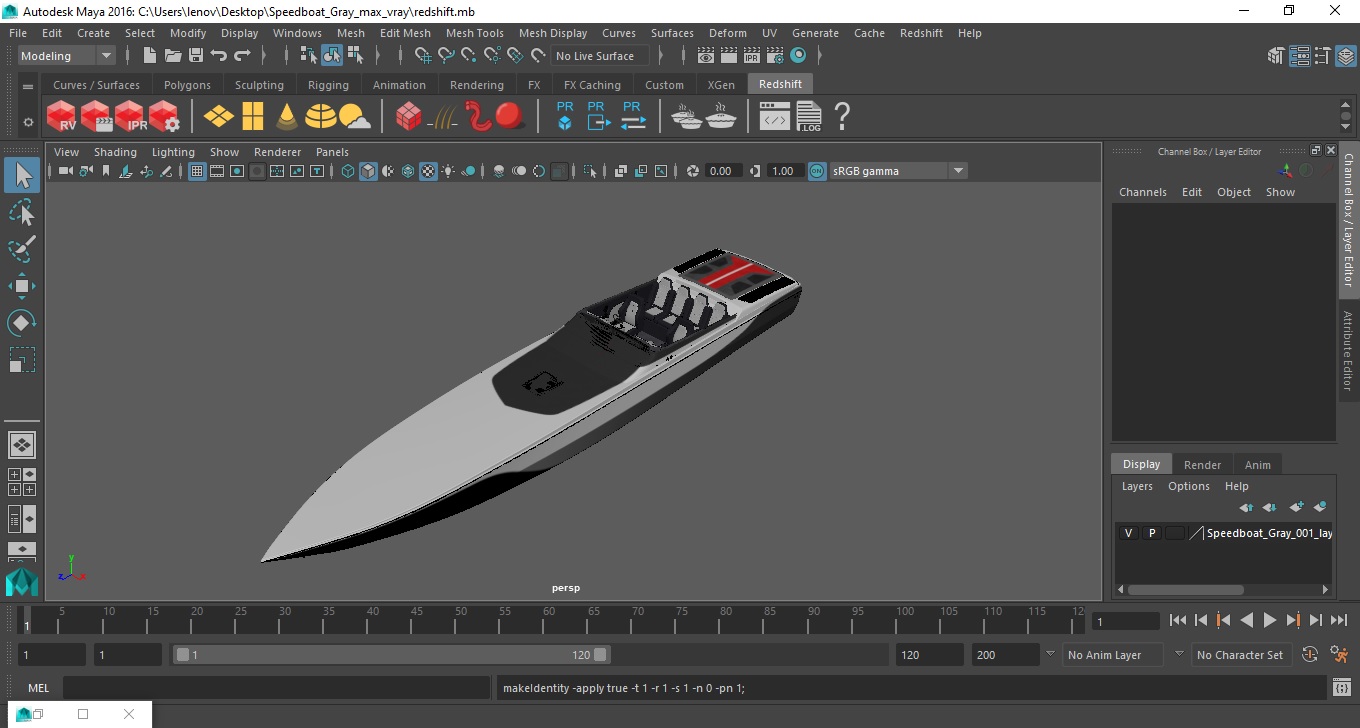
Task: Open the script editor icon
Action: (x=1342, y=688)
